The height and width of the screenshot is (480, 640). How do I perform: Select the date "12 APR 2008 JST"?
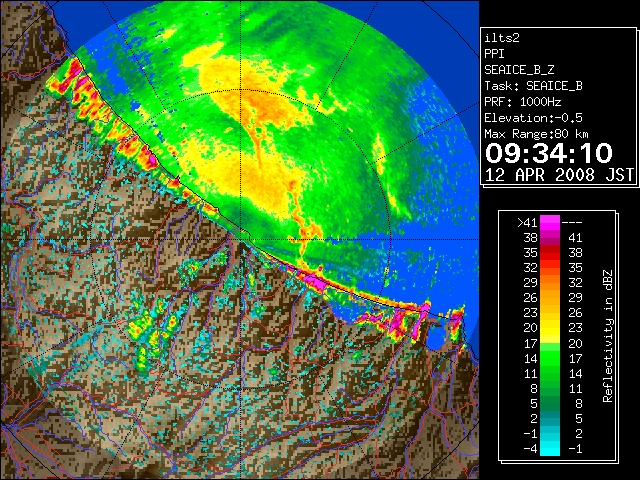click(x=559, y=175)
